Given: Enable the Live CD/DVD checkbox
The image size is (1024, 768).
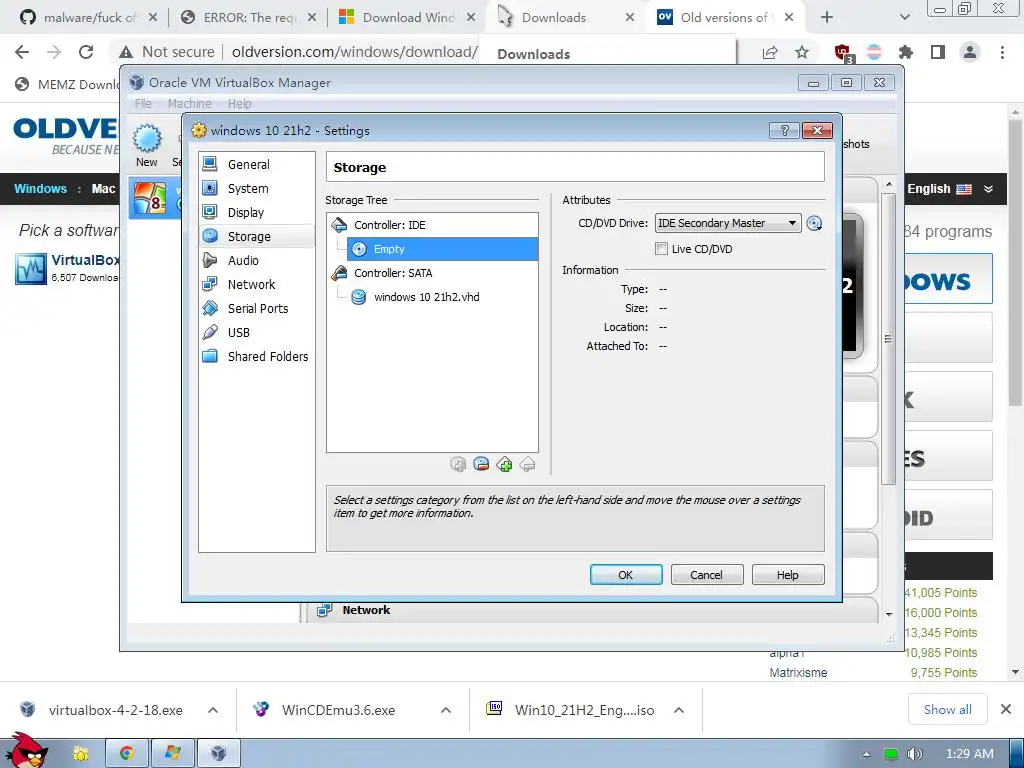Looking at the screenshot, I should (662, 249).
